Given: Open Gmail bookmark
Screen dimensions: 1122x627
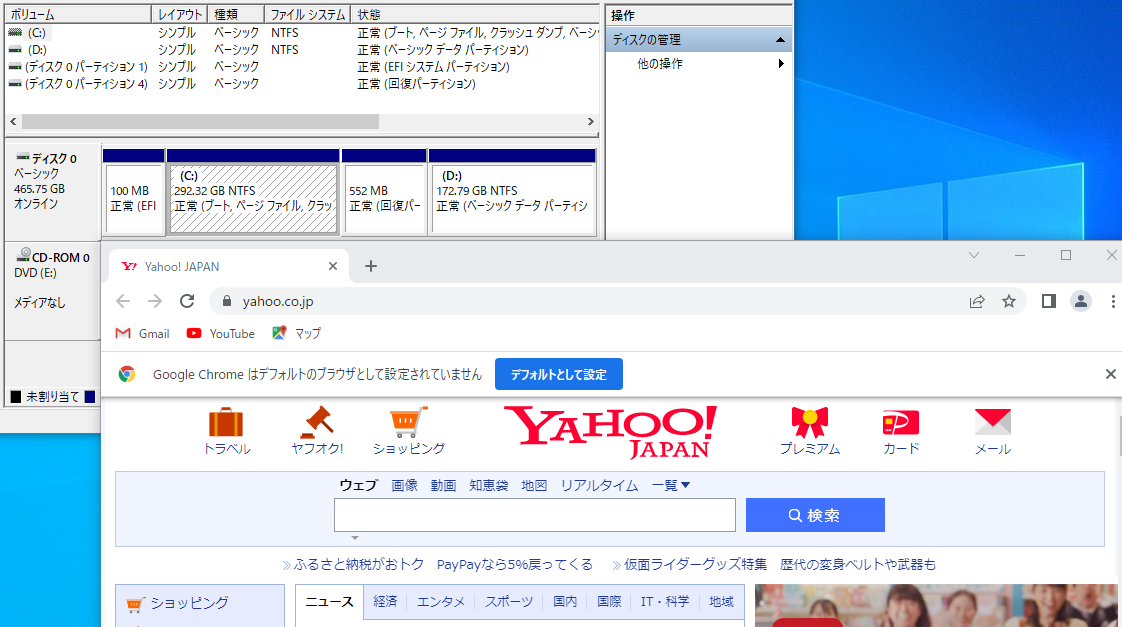Looking at the screenshot, I should coord(142,334).
